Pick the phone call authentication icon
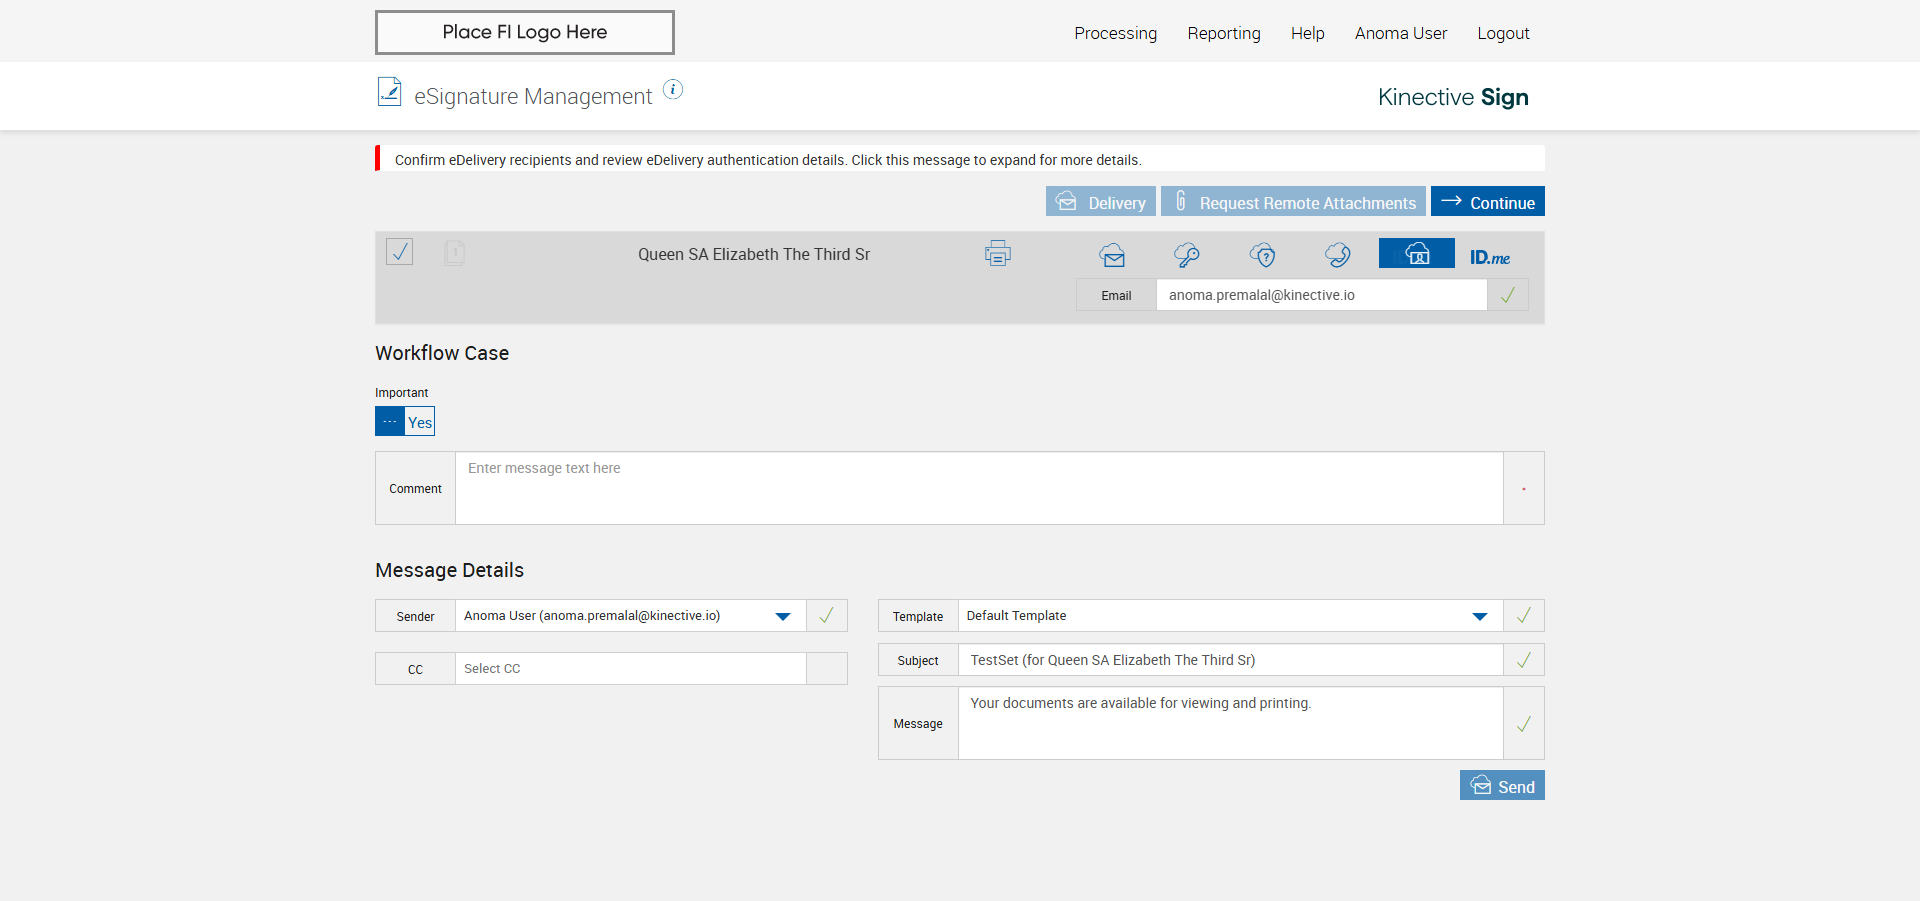The height and width of the screenshot is (901, 1920). 1338,255
